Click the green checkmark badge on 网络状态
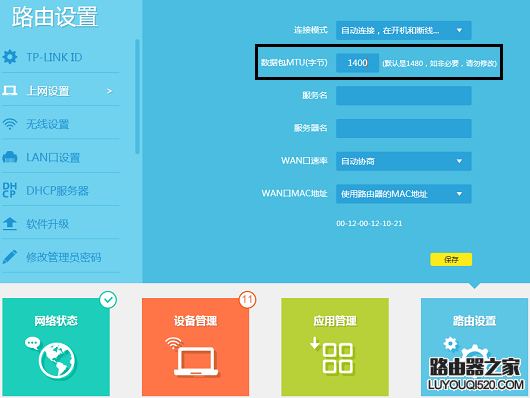Viewport: 530px width, 398px height. [x=108, y=300]
